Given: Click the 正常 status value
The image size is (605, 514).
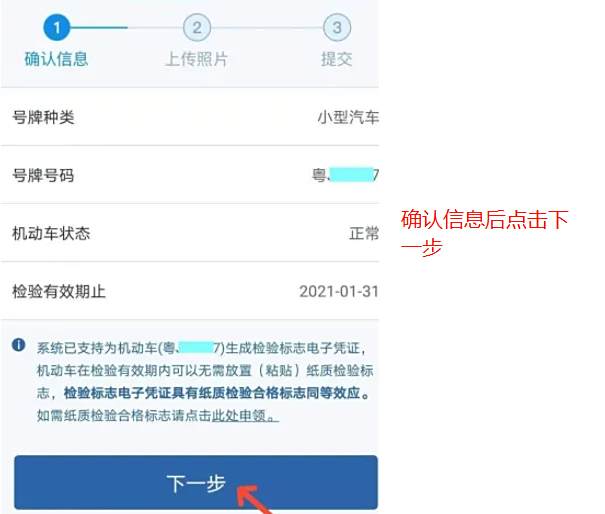Looking at the screenshot, I should tap(364, 233).
